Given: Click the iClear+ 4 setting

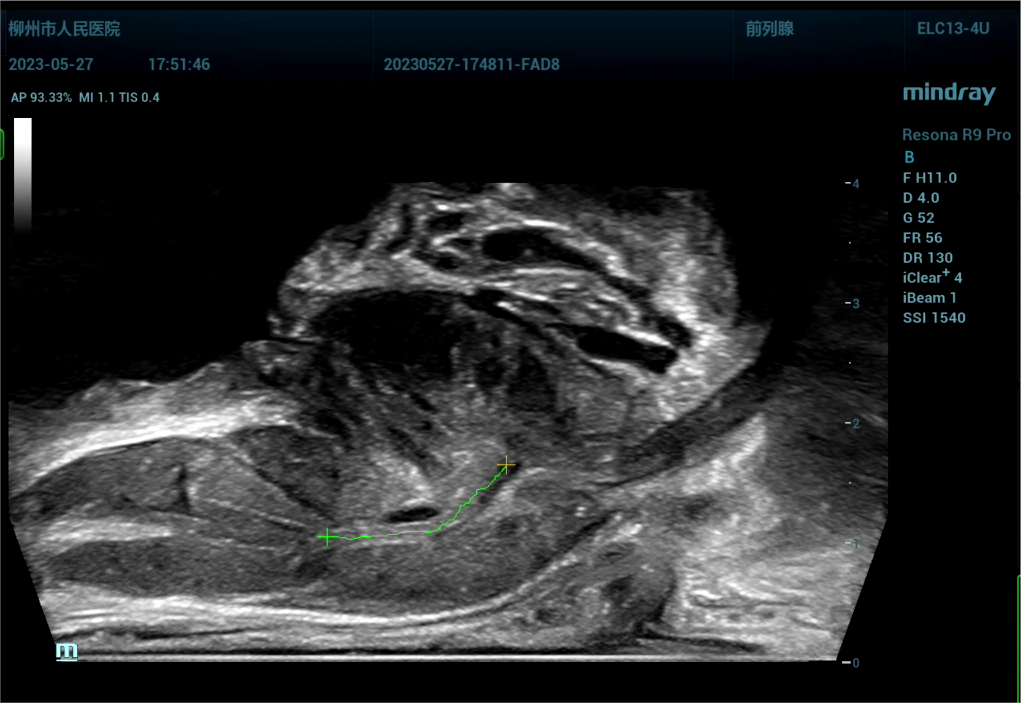Looking at the screenshot, I should point(932,277).
